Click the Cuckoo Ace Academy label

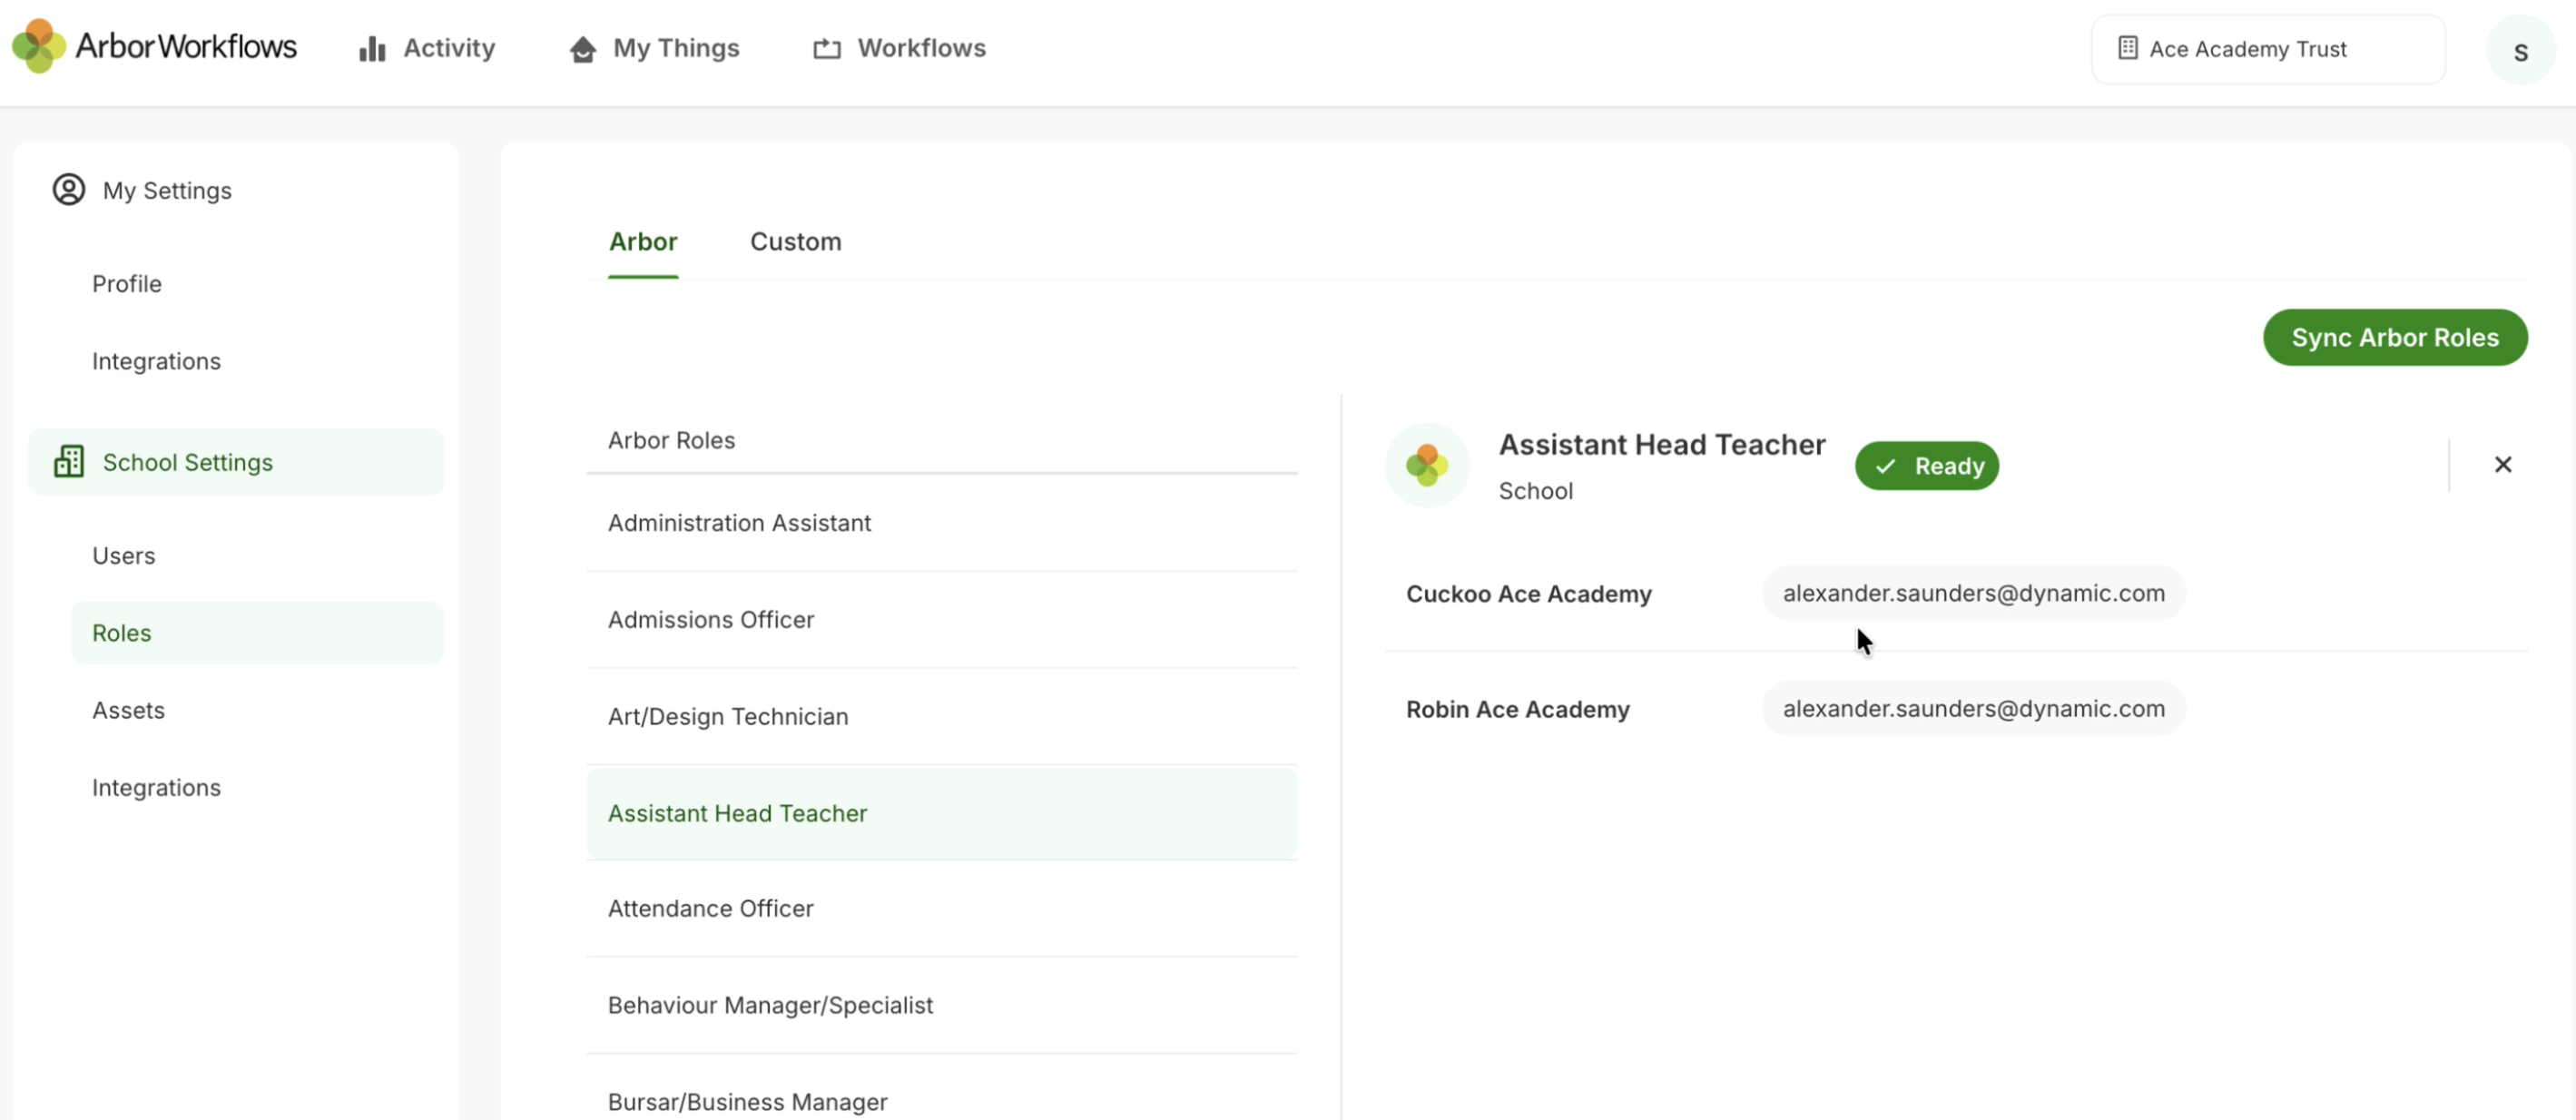pyautogui.click(x=1529, y=594)
